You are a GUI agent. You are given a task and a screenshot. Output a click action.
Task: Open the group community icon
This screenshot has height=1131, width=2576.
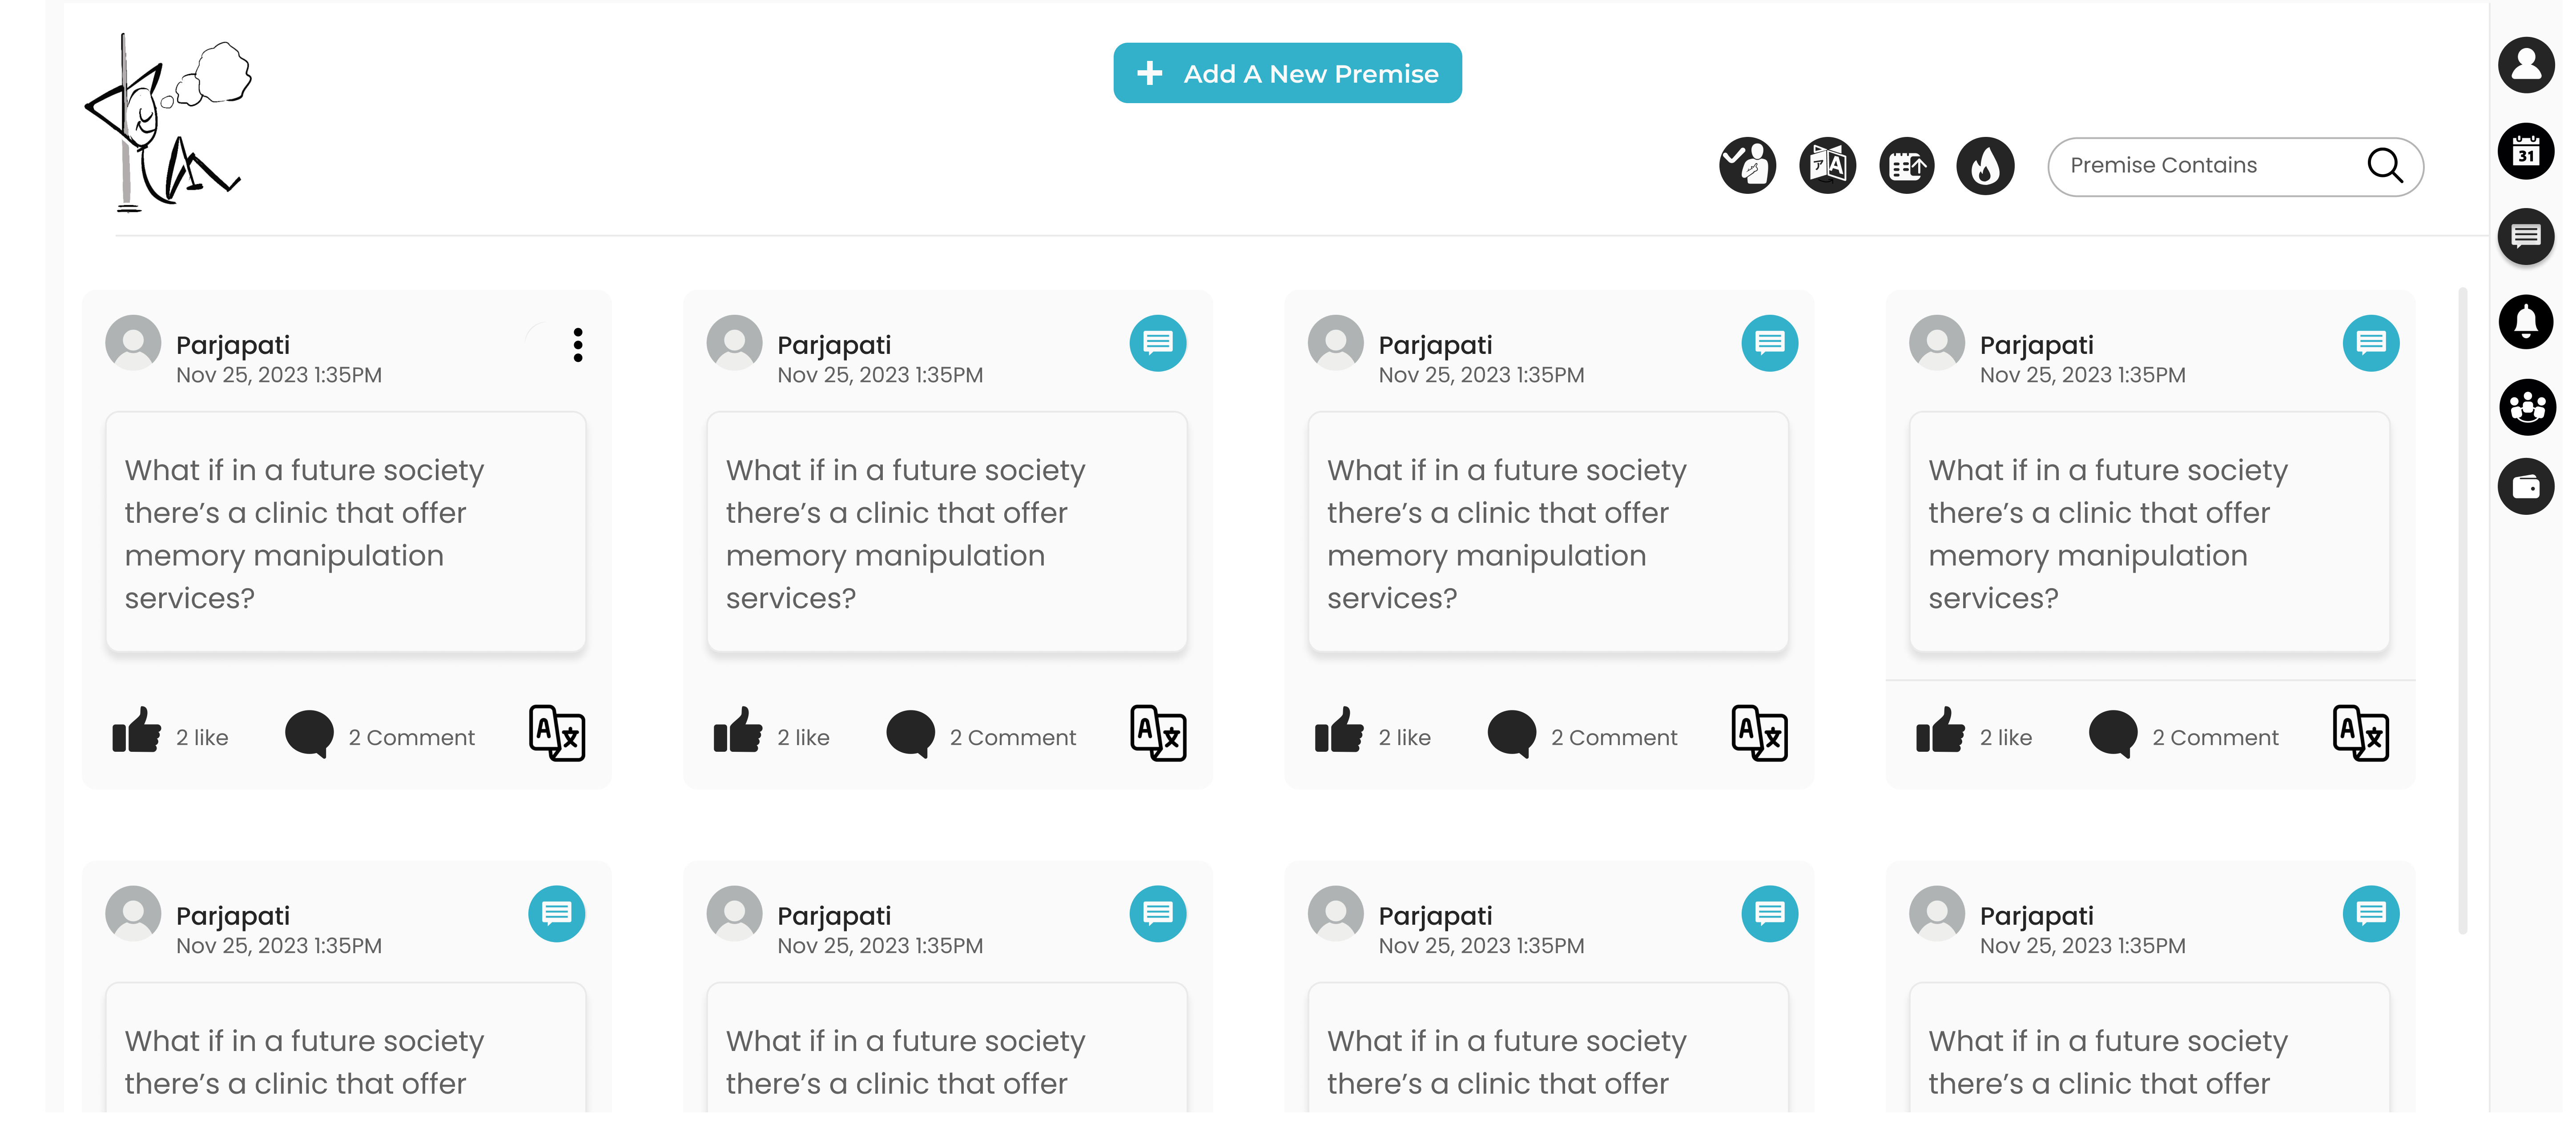click(x=2526, y=407)
